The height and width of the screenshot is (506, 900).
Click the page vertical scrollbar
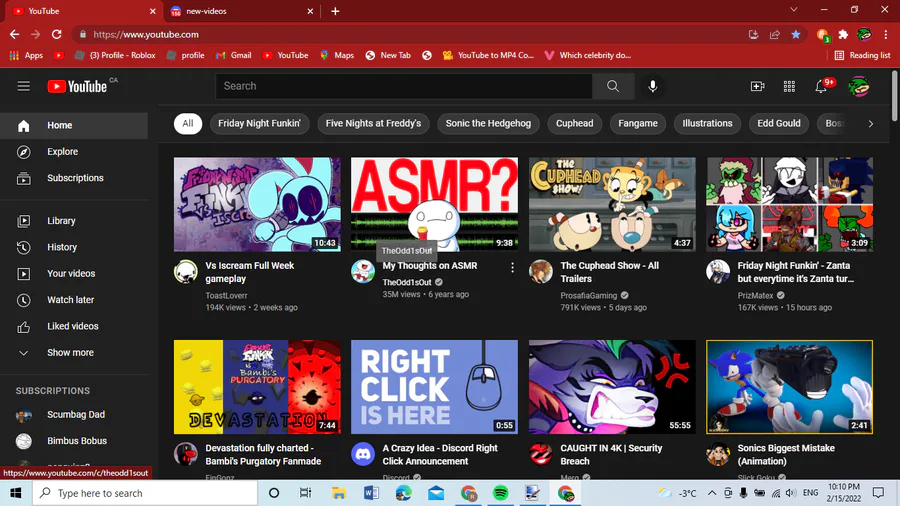pyautogui.click(x=895, y=95)
